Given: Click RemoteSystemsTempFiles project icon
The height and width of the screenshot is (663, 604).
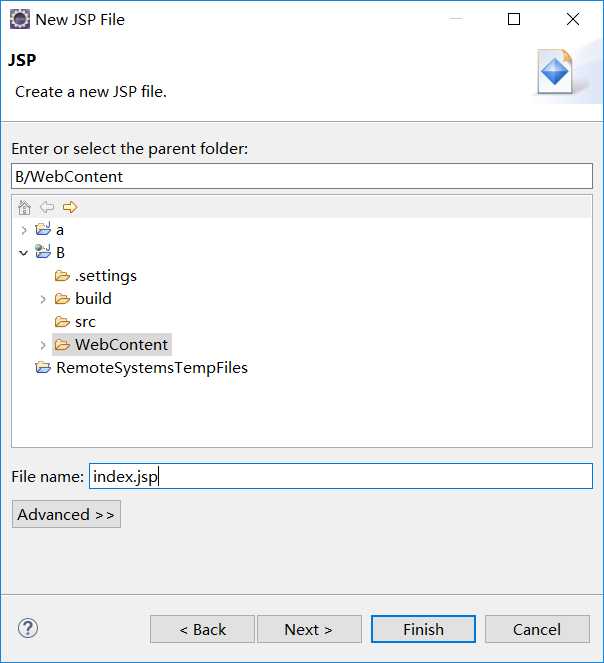Looking at the screenshot, I should (x=43, y=367).
